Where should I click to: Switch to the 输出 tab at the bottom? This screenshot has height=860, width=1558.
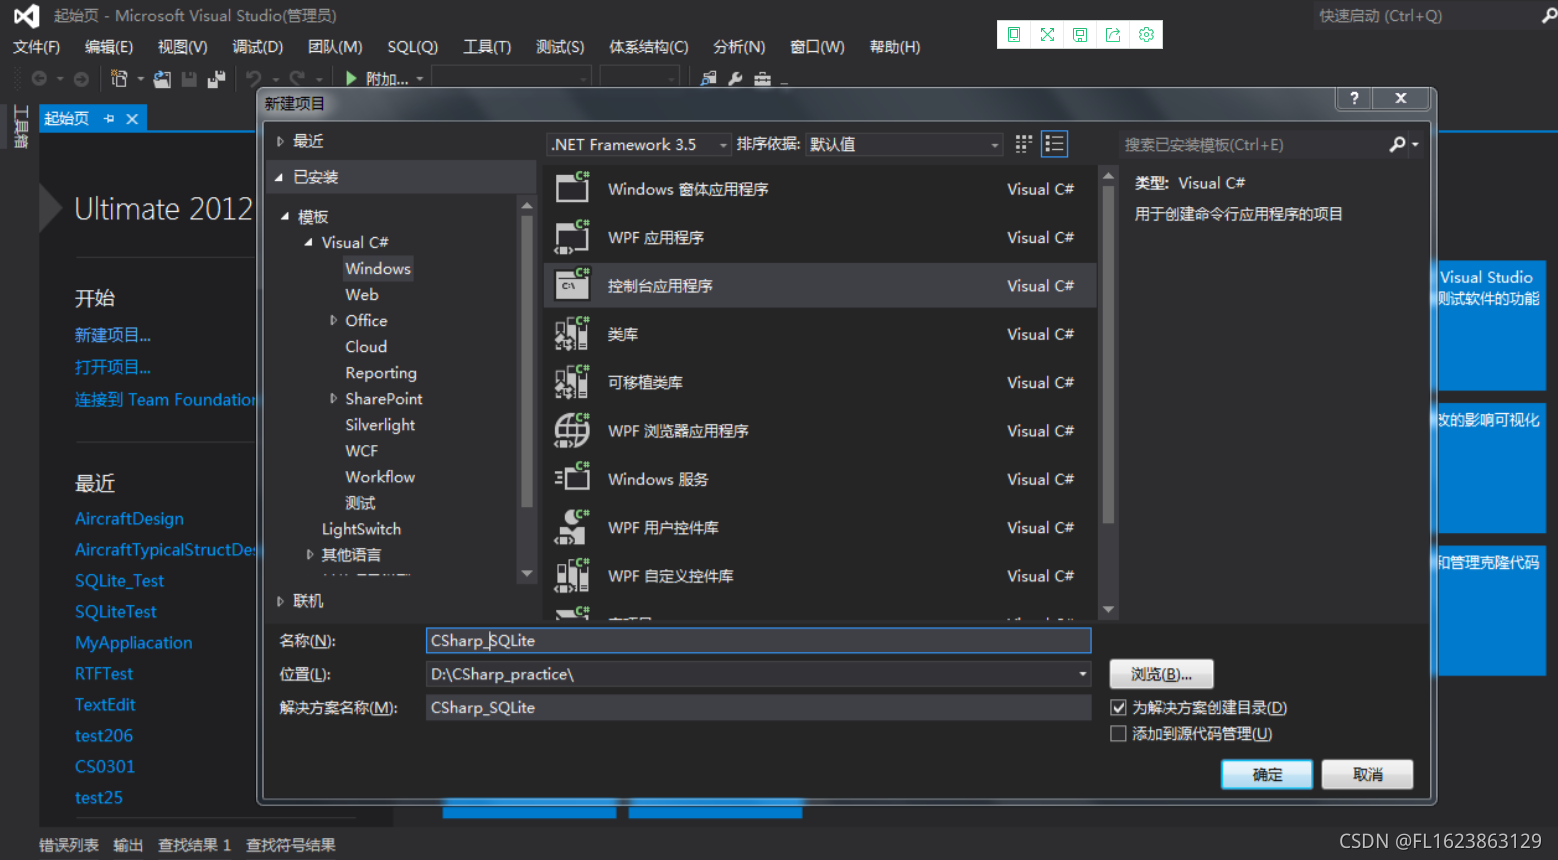[x=128, y=844]
